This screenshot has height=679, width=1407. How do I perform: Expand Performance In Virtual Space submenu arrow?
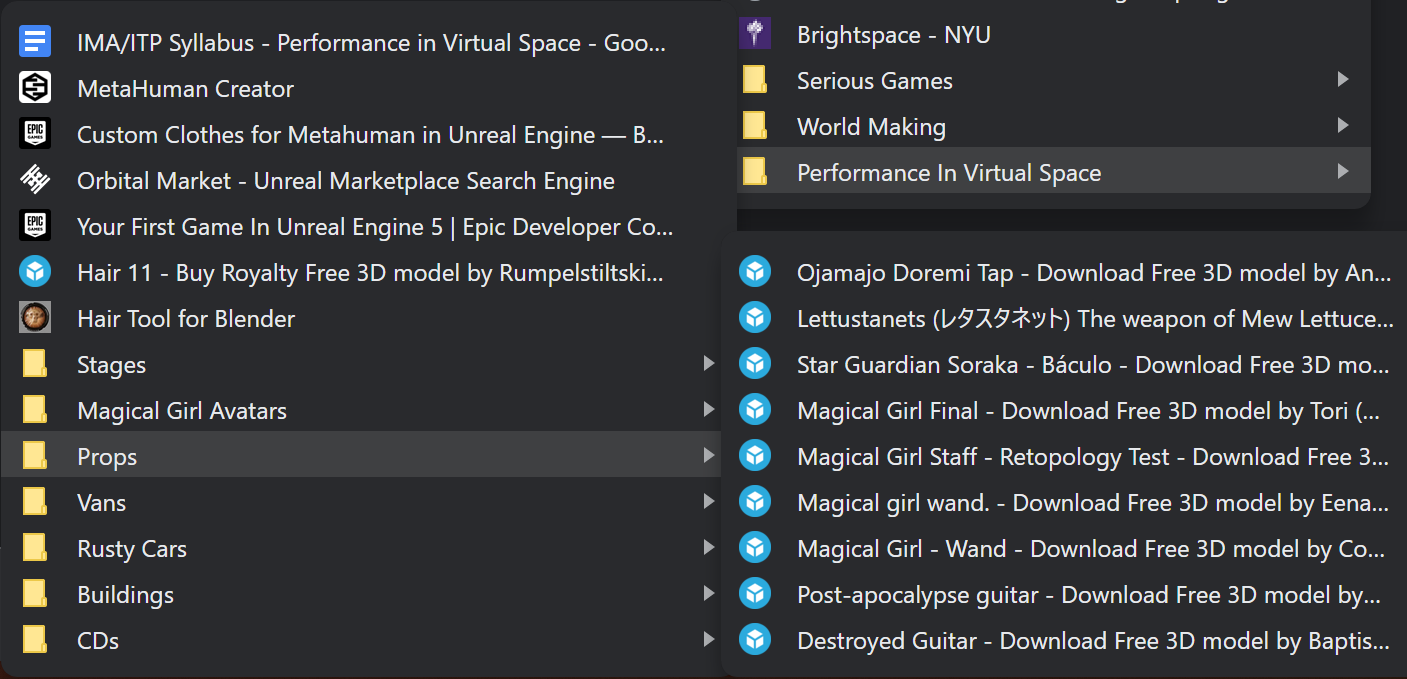tap(1343, 172)
